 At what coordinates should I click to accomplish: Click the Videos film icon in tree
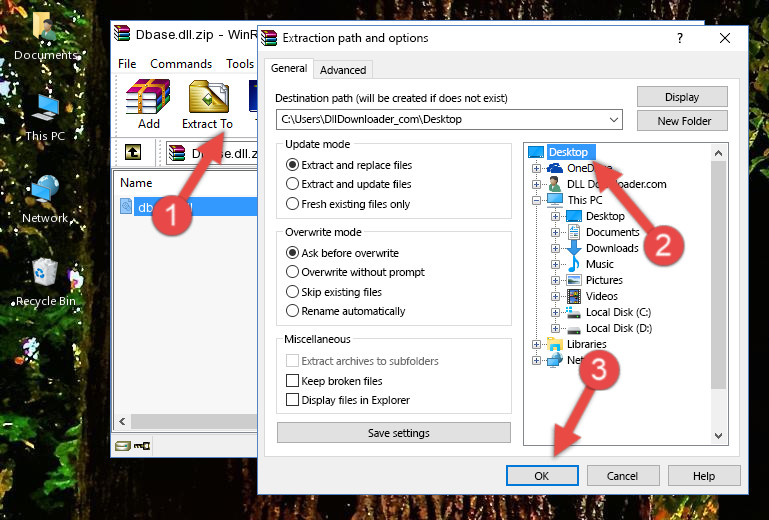[573, 296]
